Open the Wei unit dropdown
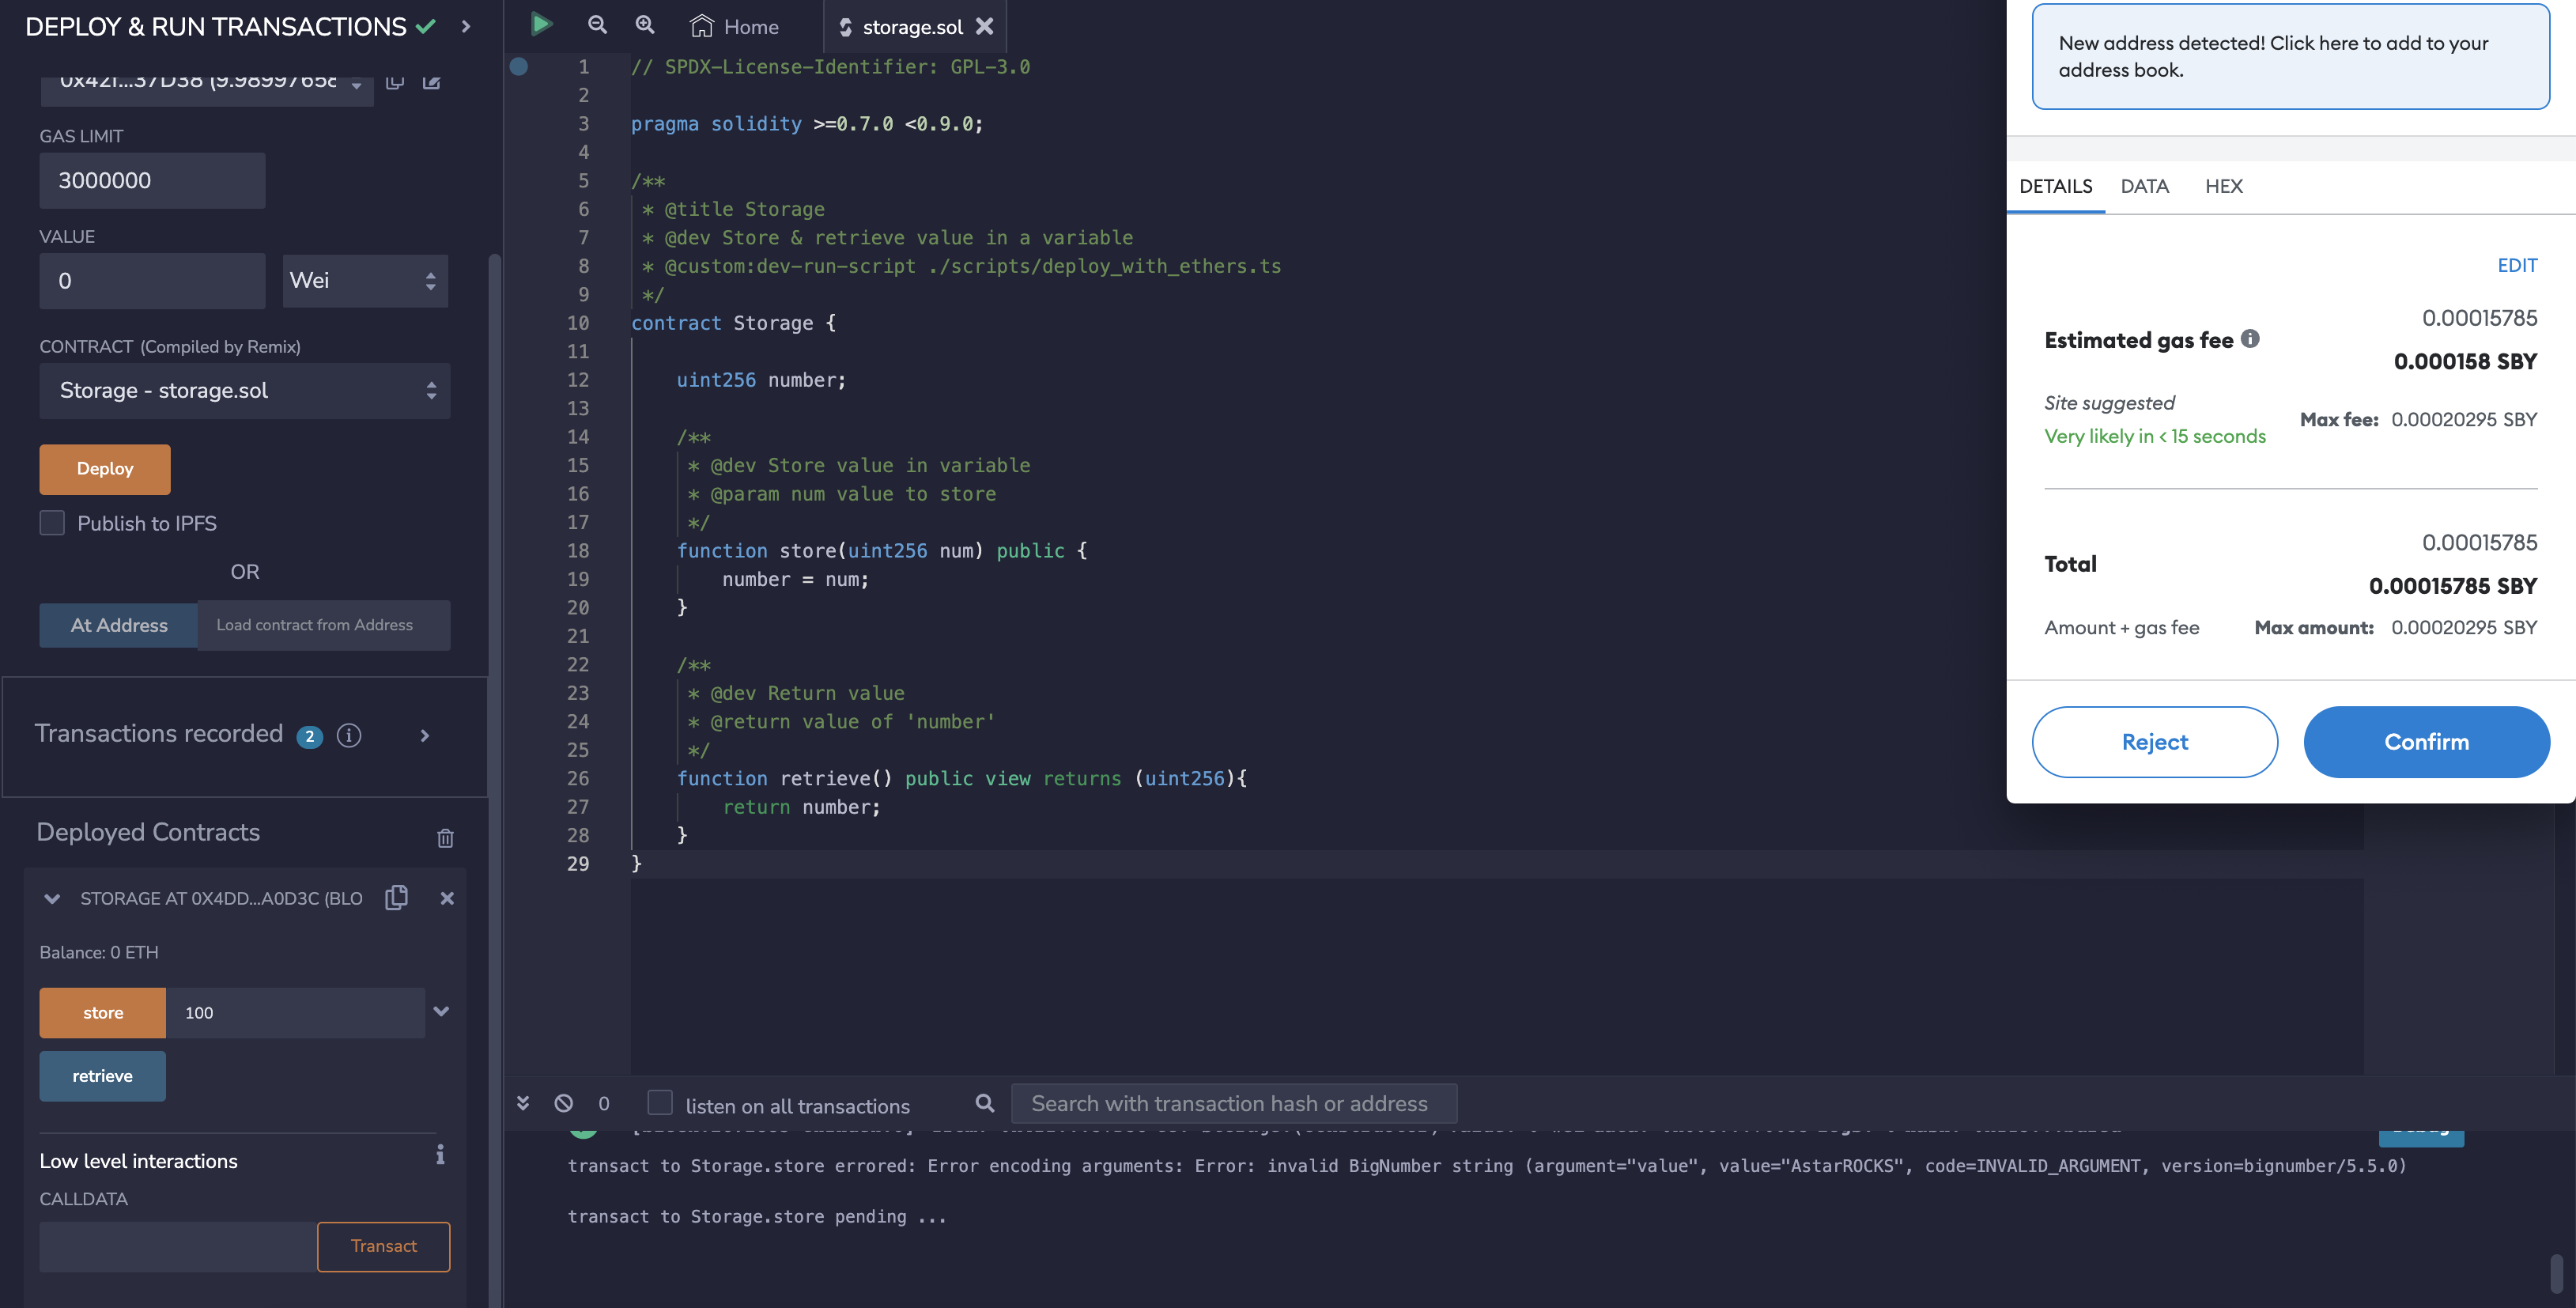 tap(365, 281)
